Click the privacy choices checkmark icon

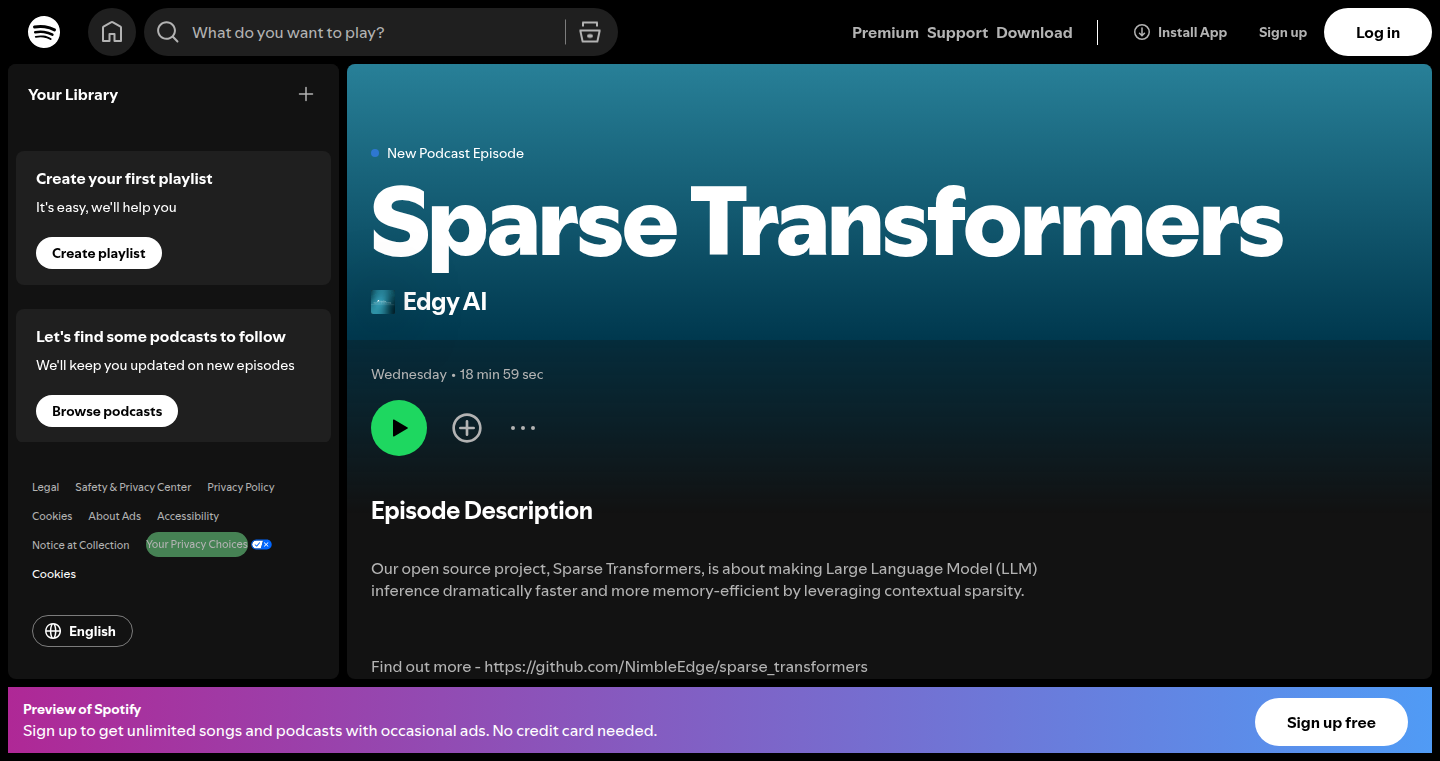click(262, 544)
